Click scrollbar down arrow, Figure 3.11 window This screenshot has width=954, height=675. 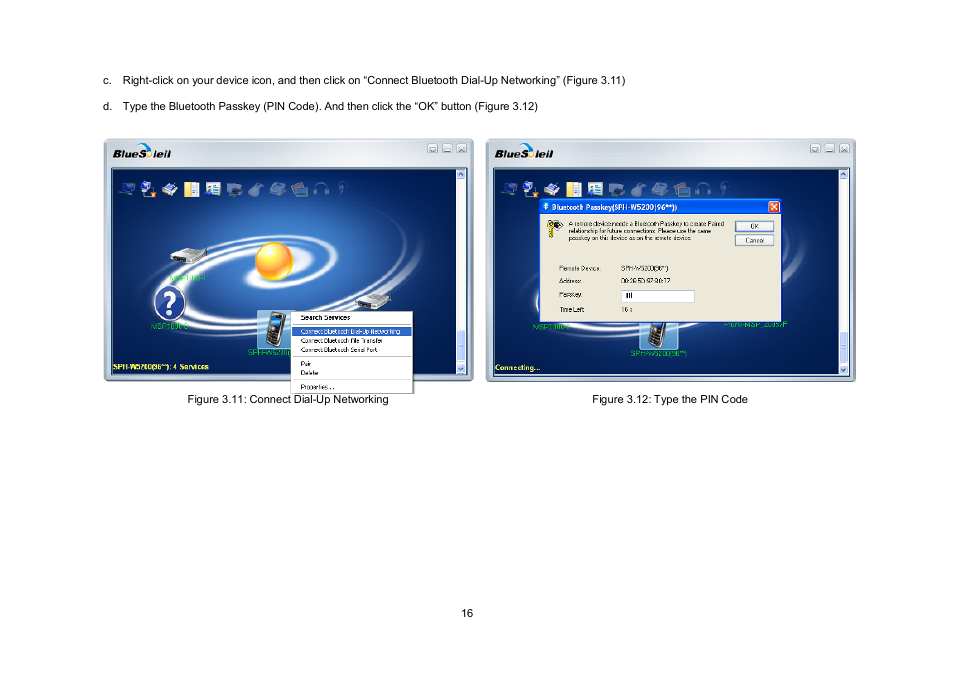[x=461, y=369]
